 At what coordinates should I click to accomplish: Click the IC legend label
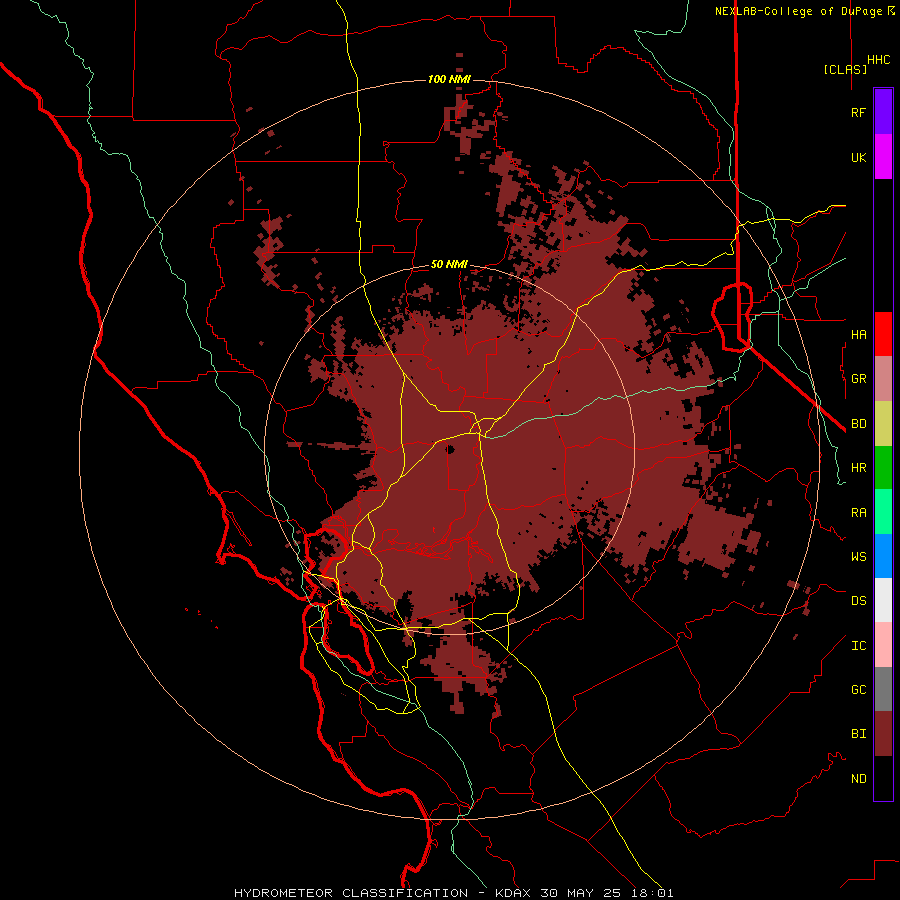coord(858,645)
